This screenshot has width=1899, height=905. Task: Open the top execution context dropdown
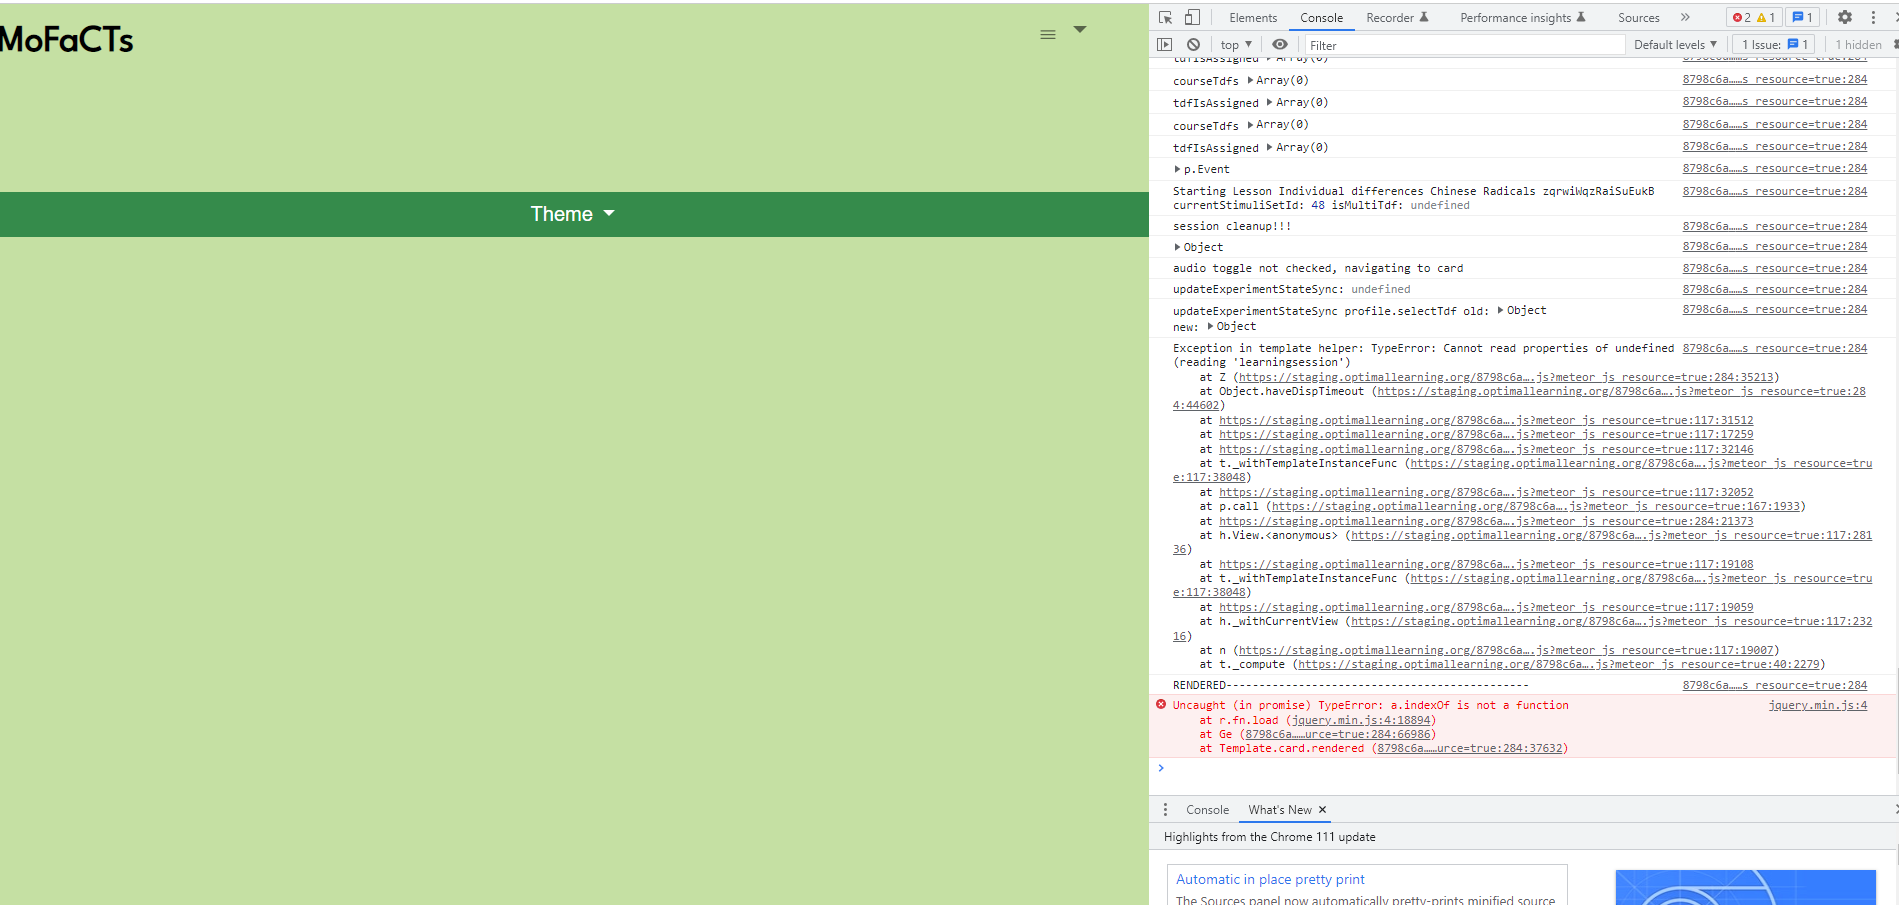click(x=1234, y=44)
